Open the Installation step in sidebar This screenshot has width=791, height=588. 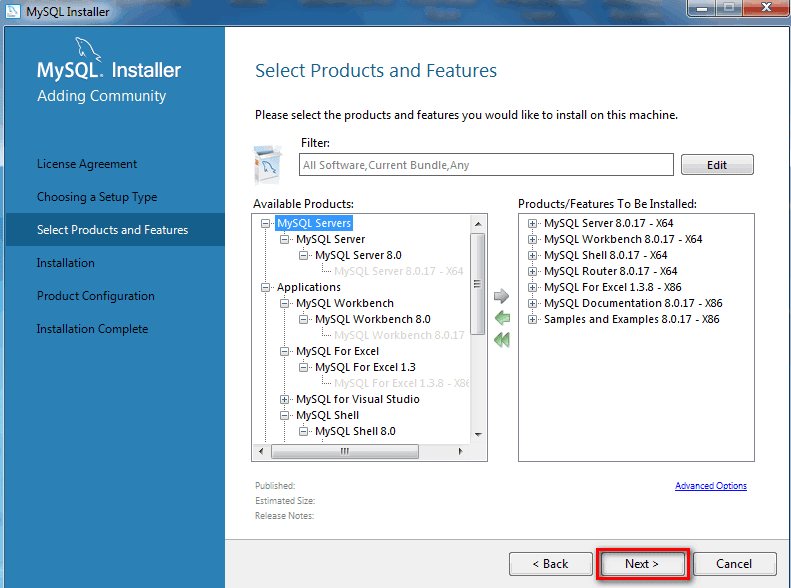click(x=66, y=263)
